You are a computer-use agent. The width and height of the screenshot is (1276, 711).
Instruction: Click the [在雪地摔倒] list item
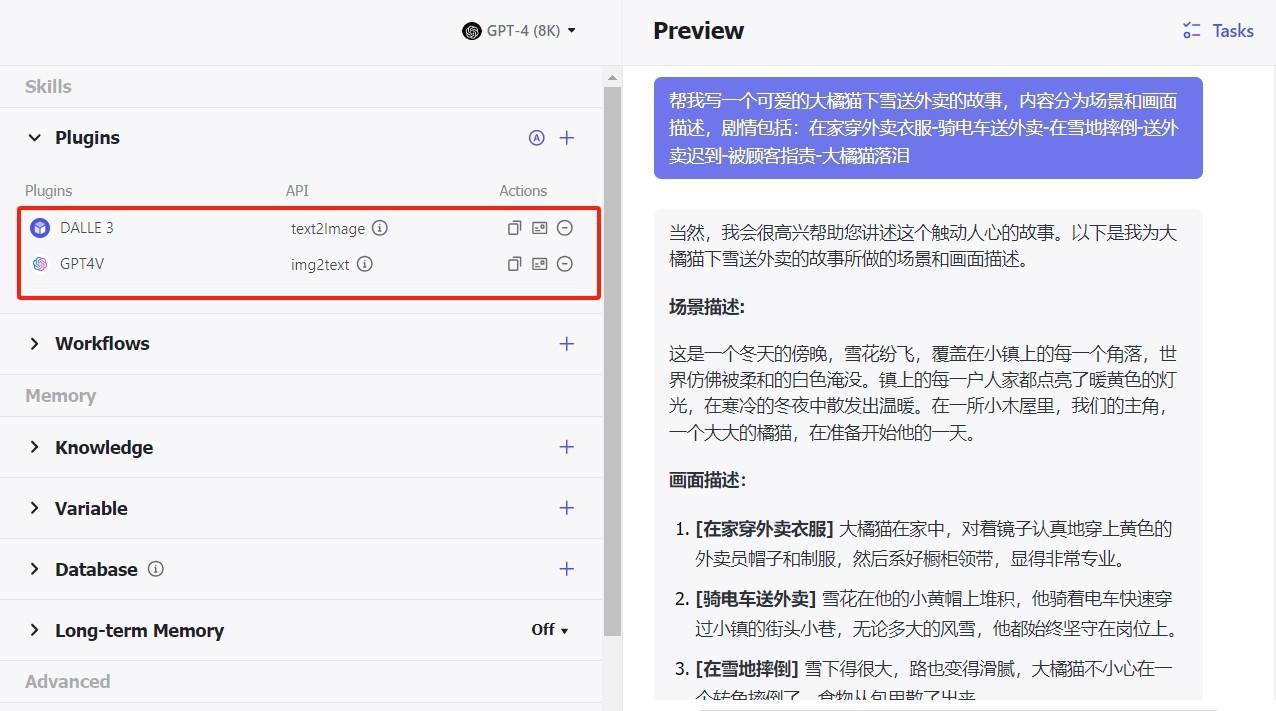click(x=934, y=681)
